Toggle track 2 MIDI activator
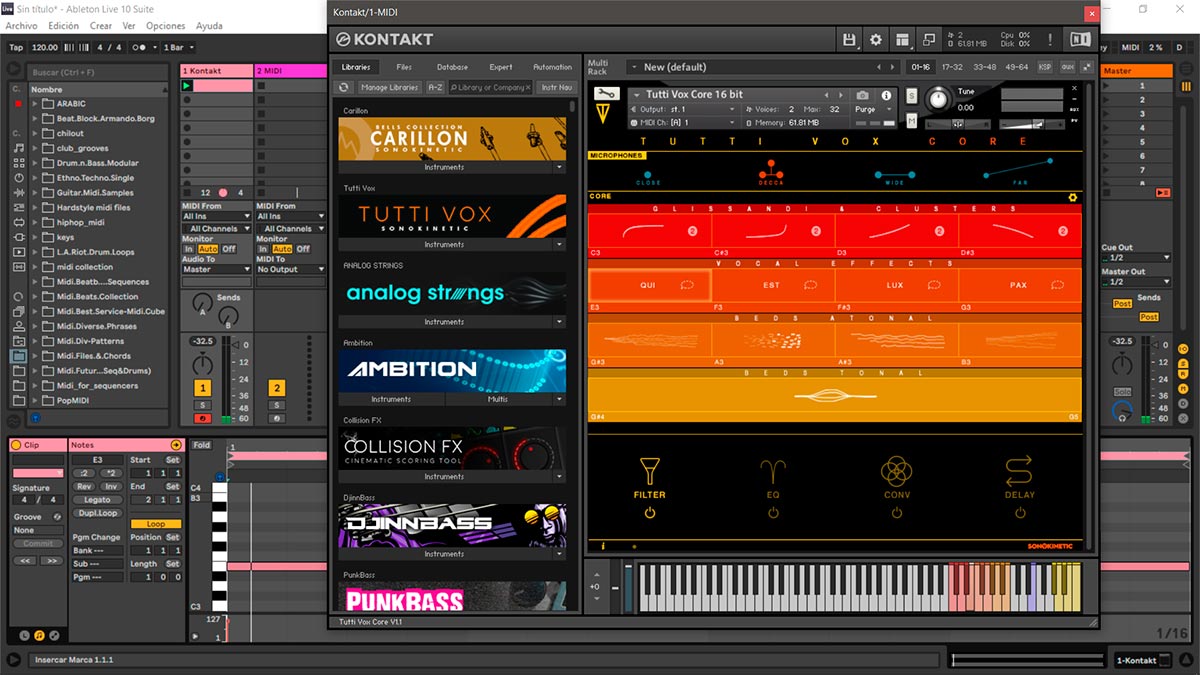Screen dimensions: 1200x675 tap(276, 388)
